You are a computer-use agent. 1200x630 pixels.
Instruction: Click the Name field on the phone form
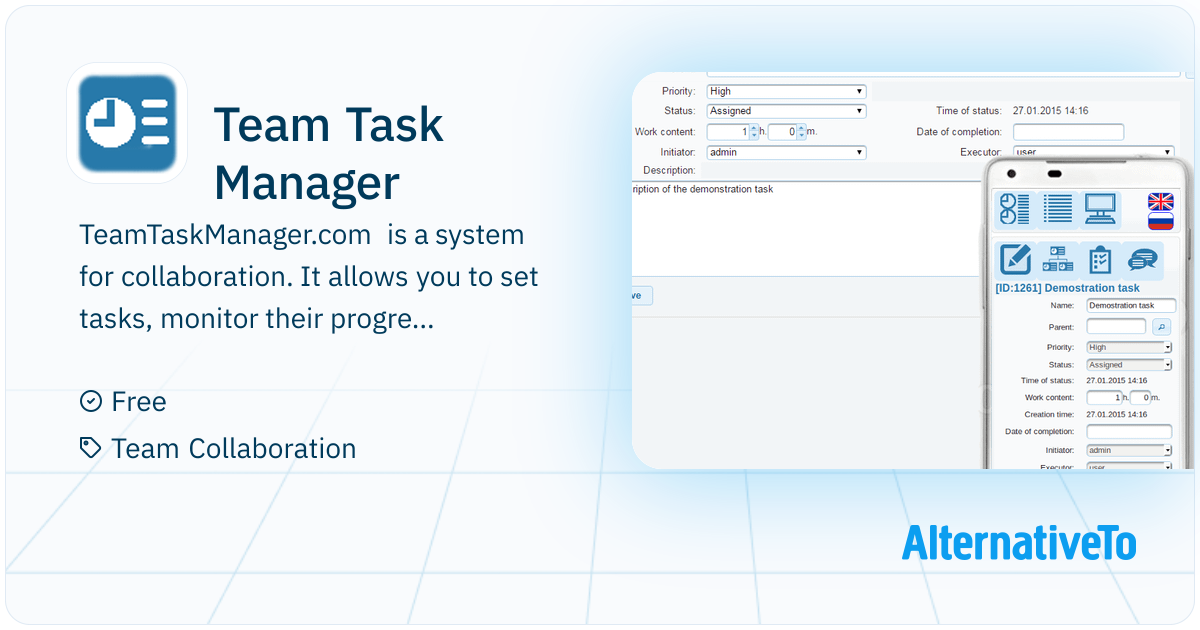[1130, 305]
